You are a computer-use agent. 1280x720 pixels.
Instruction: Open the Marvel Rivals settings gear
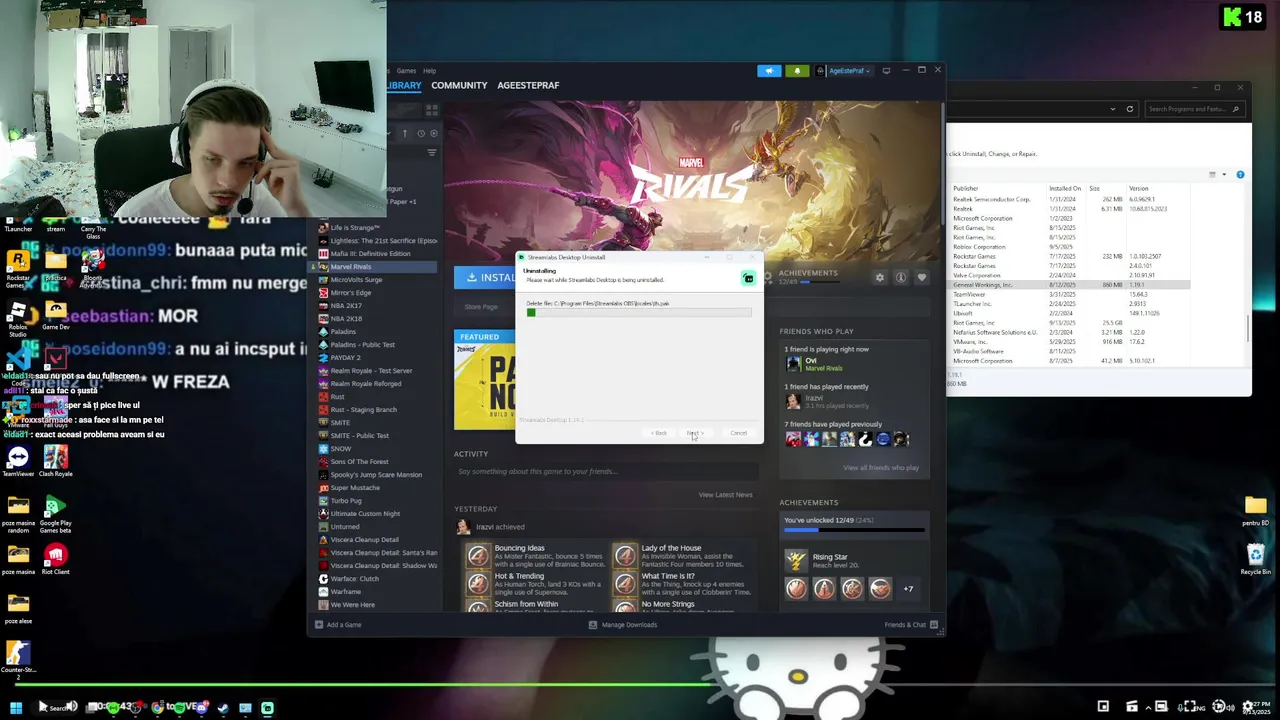(x=880, y=277)
